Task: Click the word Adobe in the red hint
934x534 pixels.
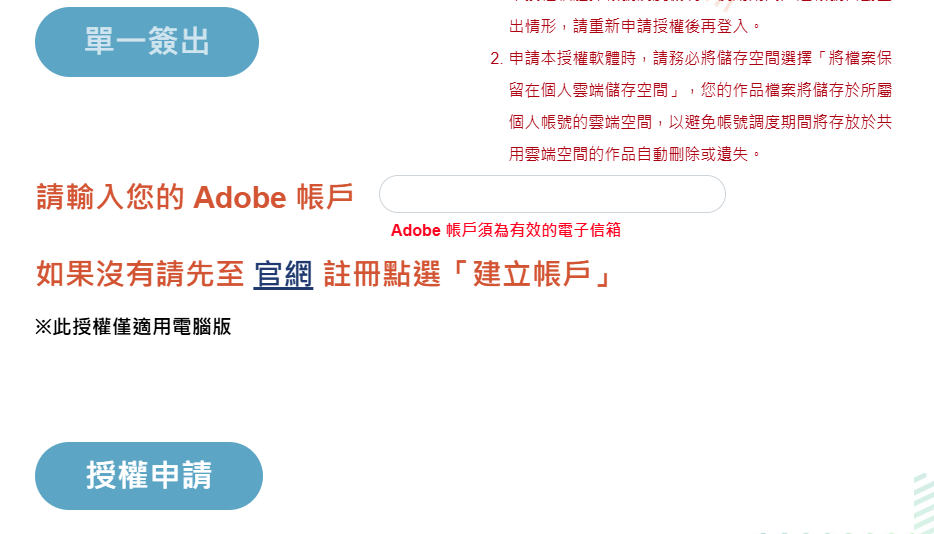Action: coord(416,231)
